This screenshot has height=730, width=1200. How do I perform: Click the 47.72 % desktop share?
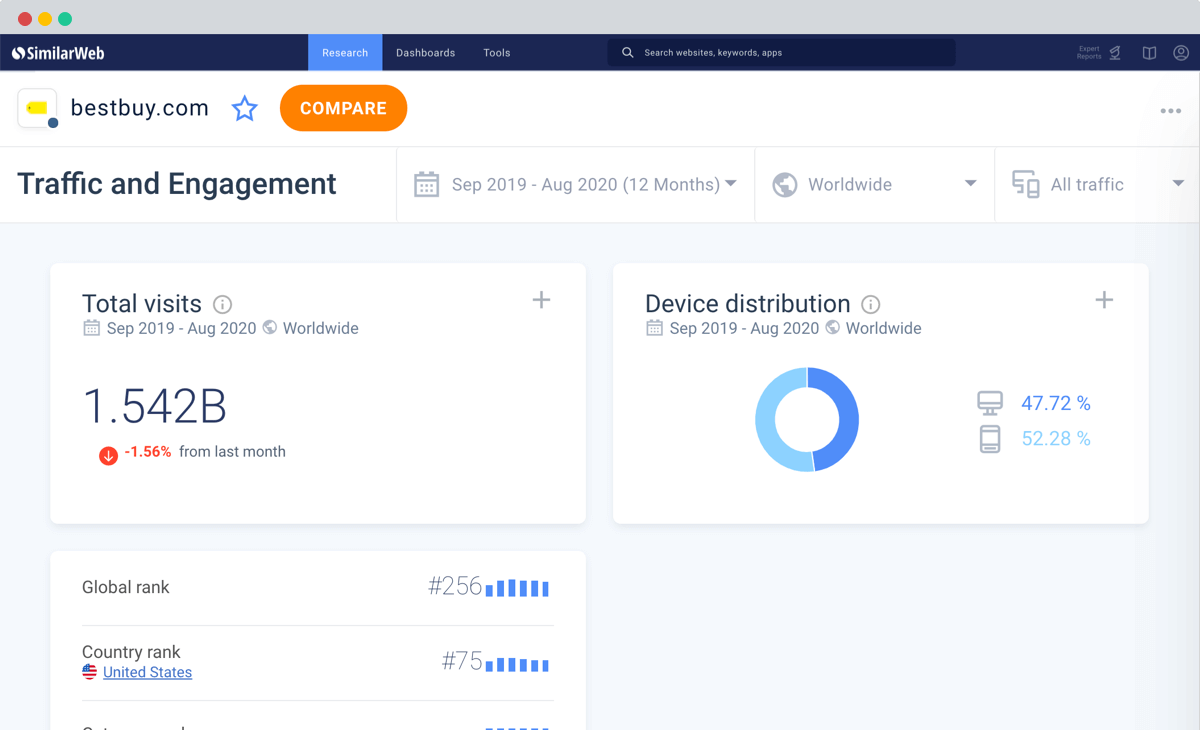pos(1056,403)
